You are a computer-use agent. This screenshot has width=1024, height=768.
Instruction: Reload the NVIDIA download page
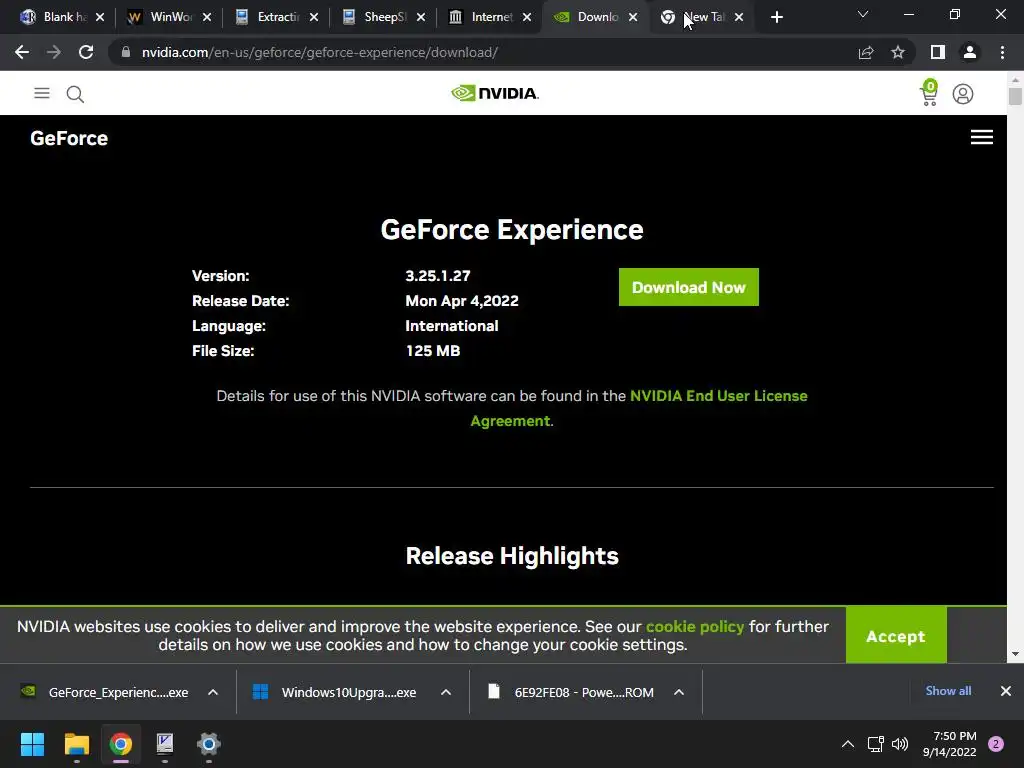point(86,52)
